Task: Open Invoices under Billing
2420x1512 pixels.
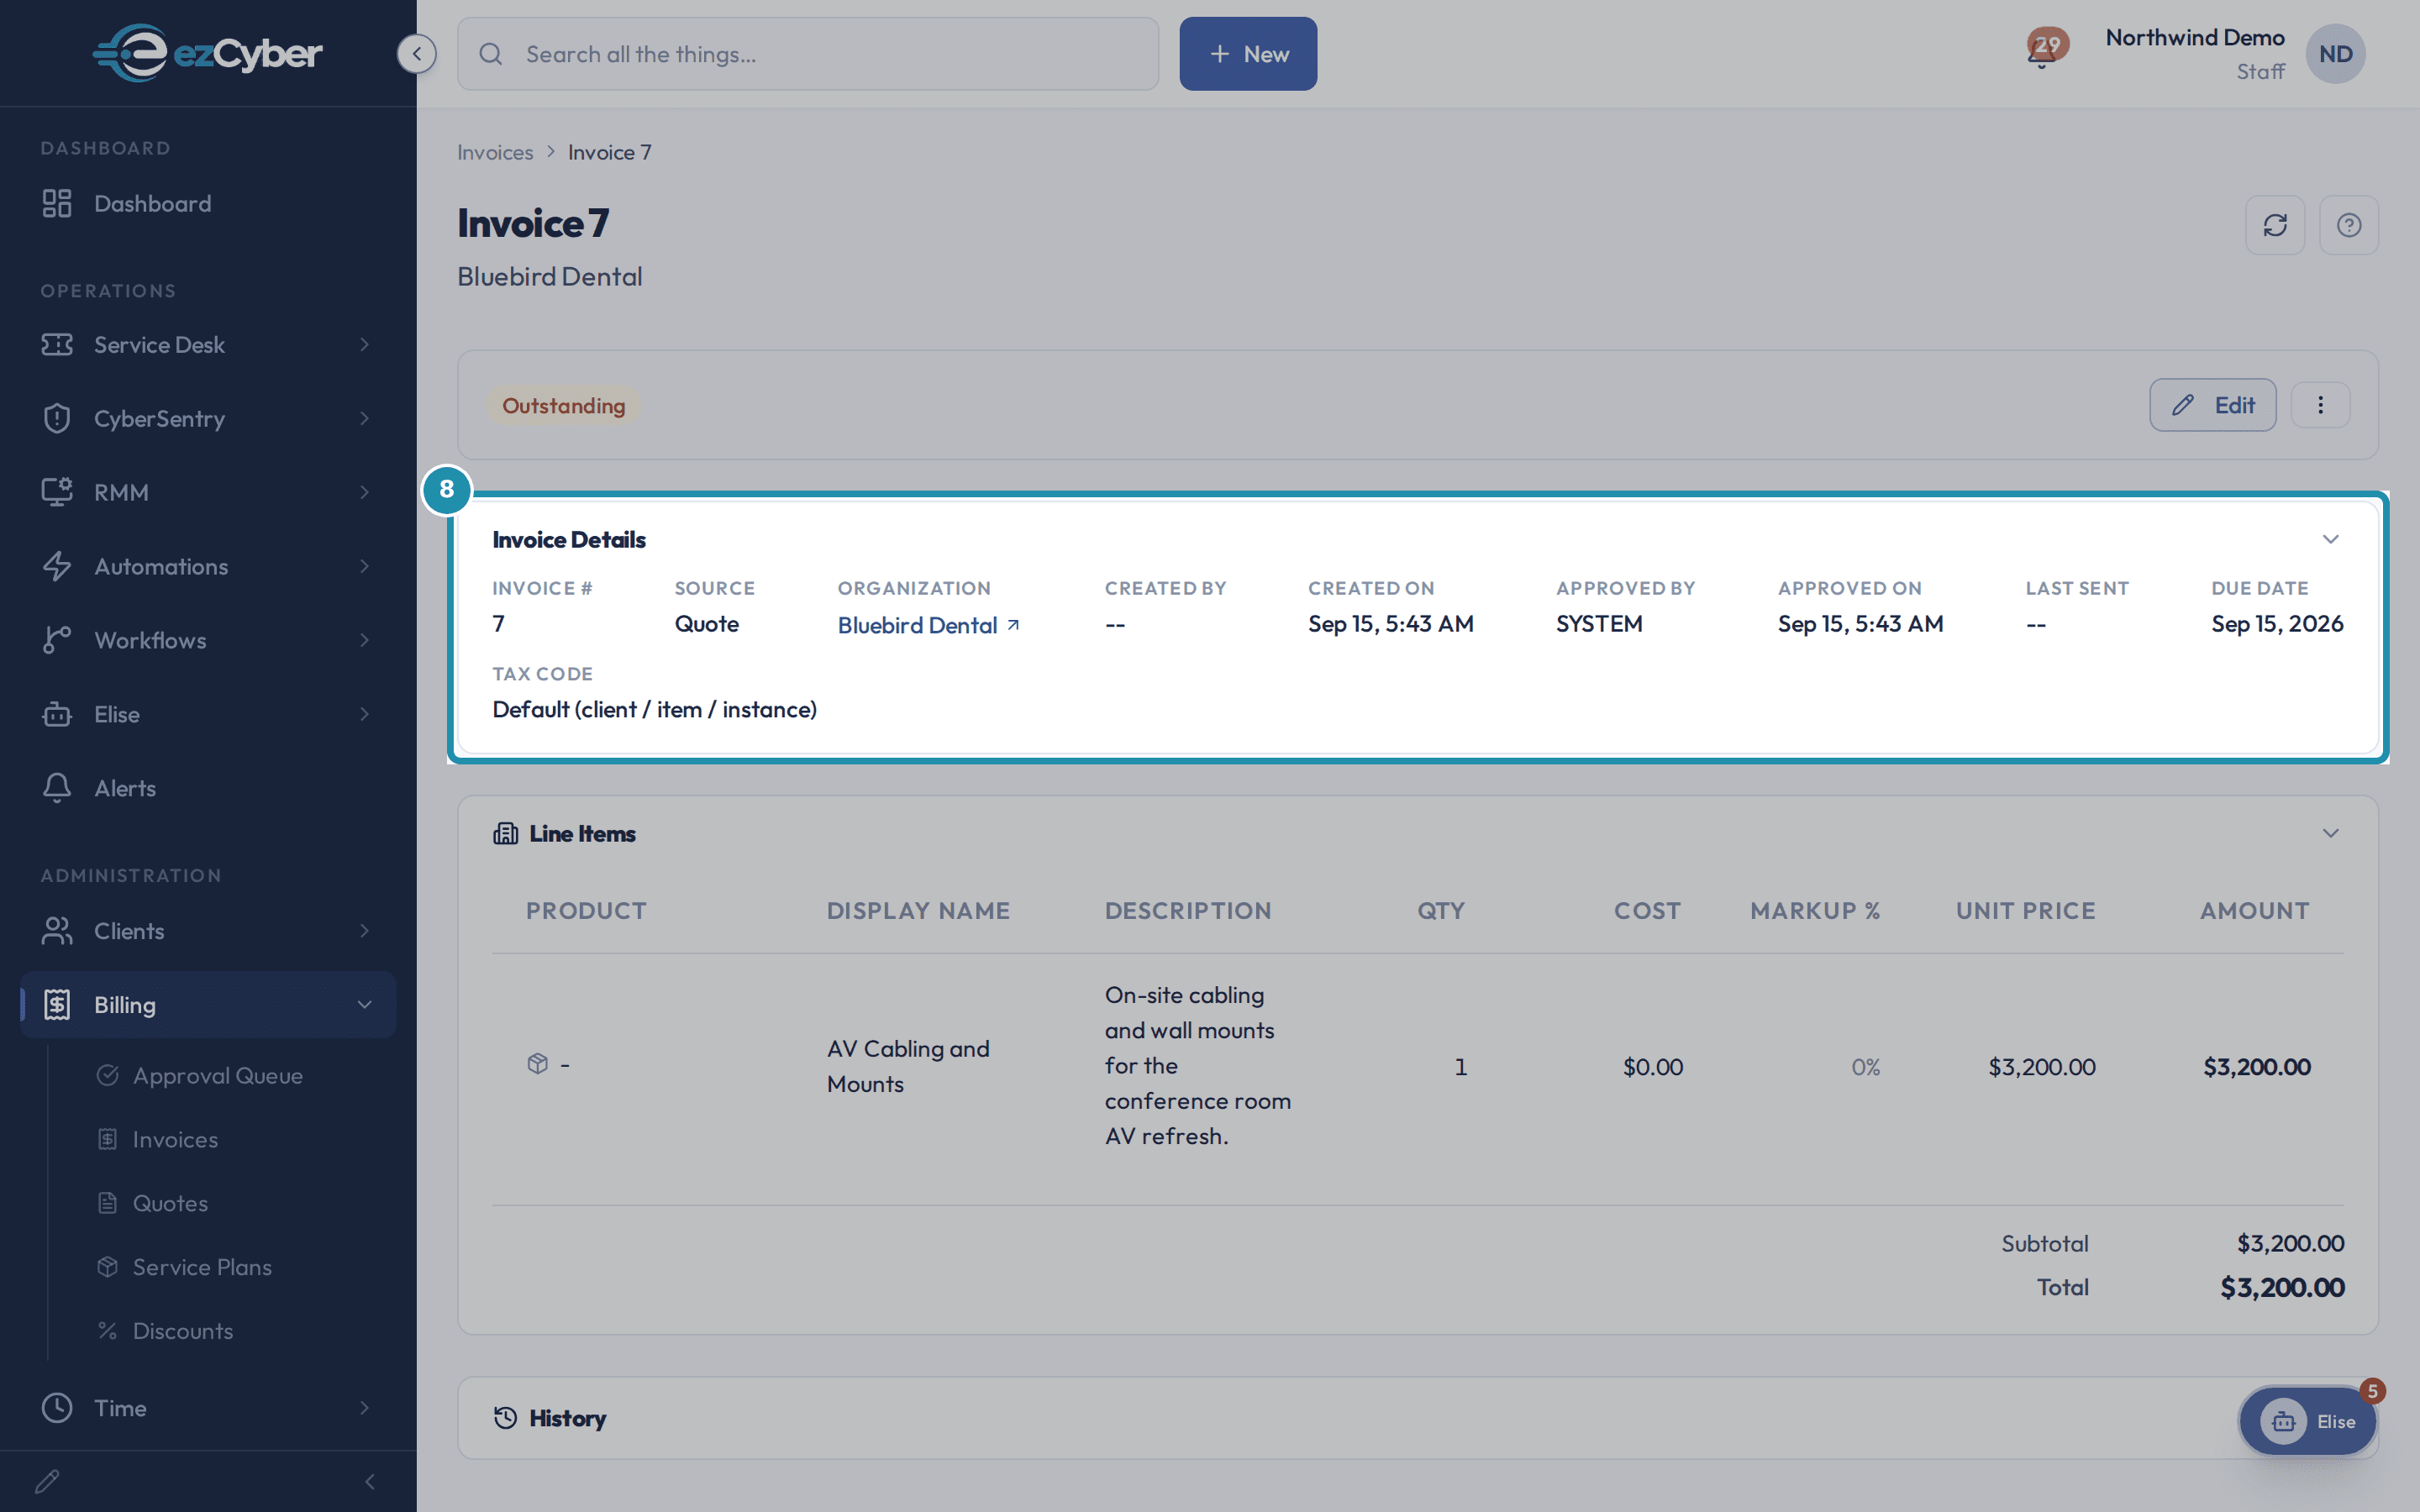Action: pos(175,1139)
